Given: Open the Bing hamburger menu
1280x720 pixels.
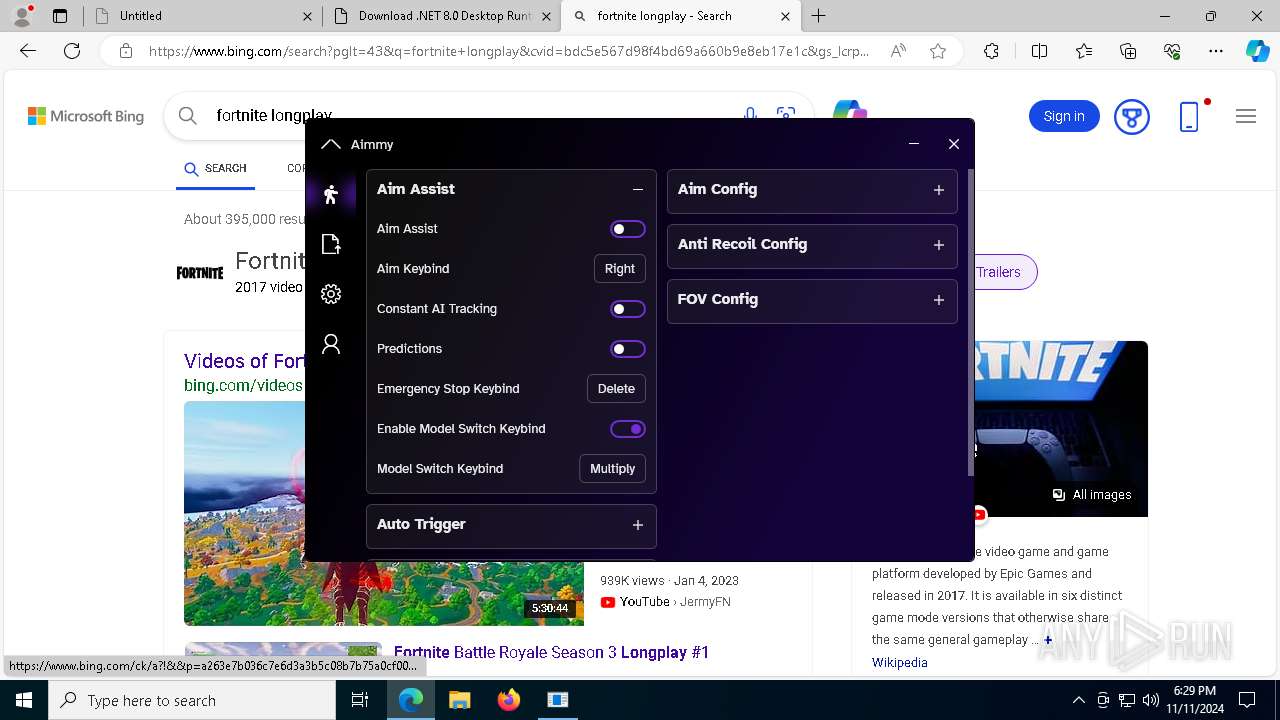Looking at the screenshot, I should click(1246, 117).
